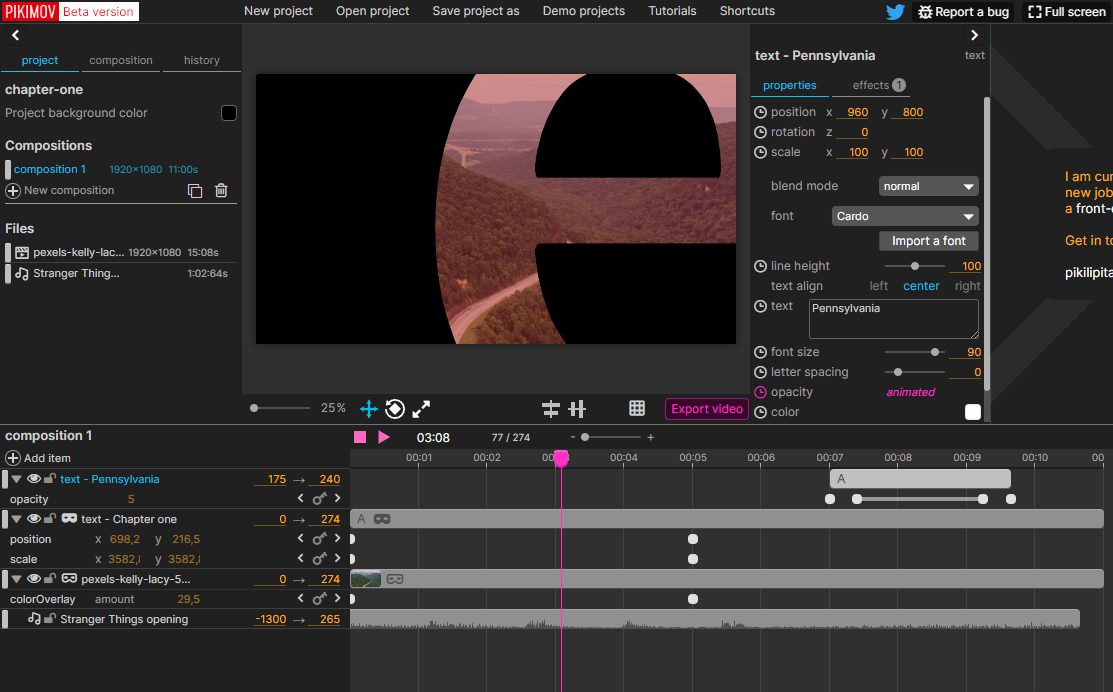This screenshot has width=1113, height=692.
Task: Add keyframe on Chapter one scale row
Action: pyautogui.click(x=319, y=559)
